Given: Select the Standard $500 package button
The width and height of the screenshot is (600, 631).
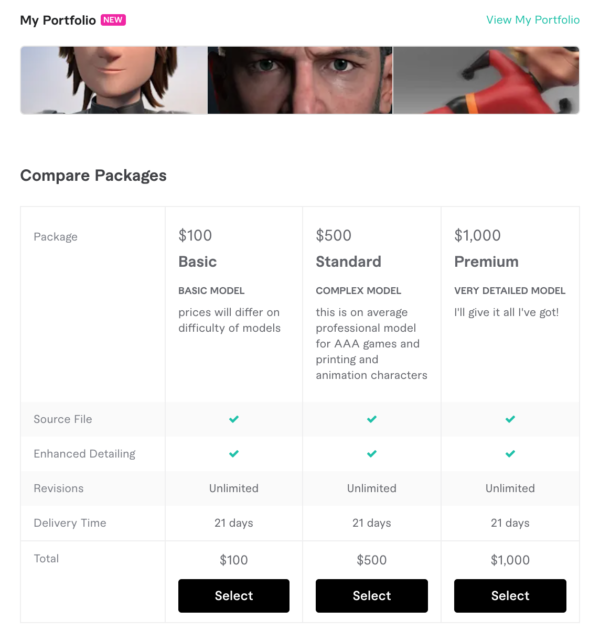Looking at the screenshot, I should pyautogui.click(x=372, y=596).
